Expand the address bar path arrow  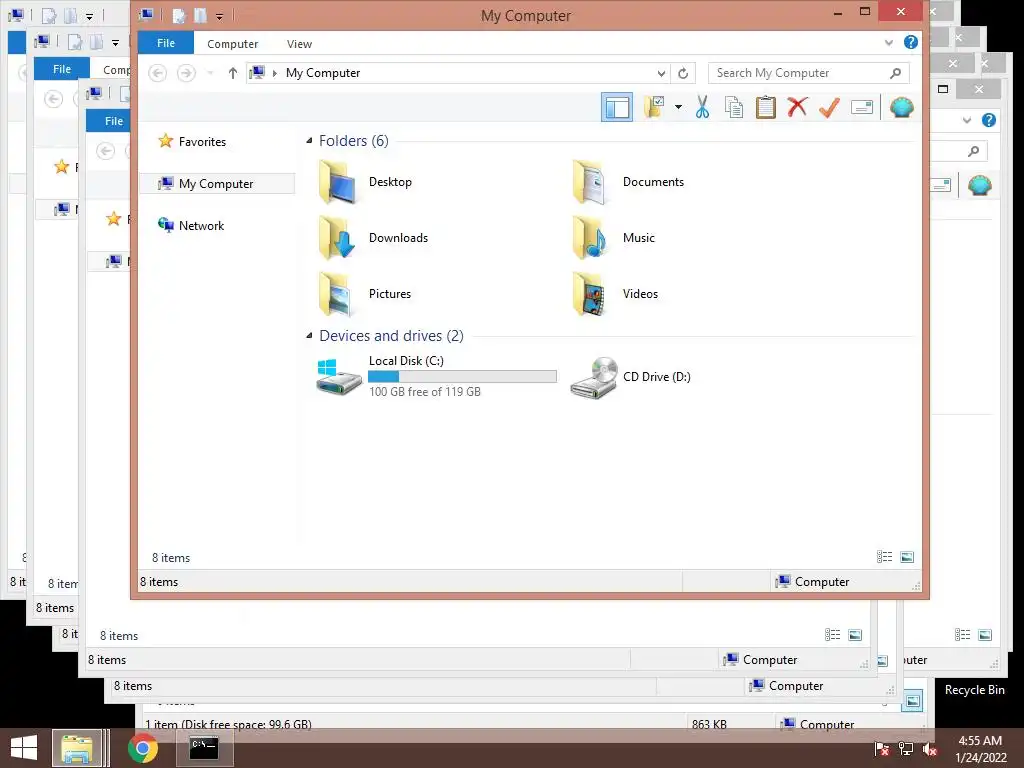[x=274, y=73]
